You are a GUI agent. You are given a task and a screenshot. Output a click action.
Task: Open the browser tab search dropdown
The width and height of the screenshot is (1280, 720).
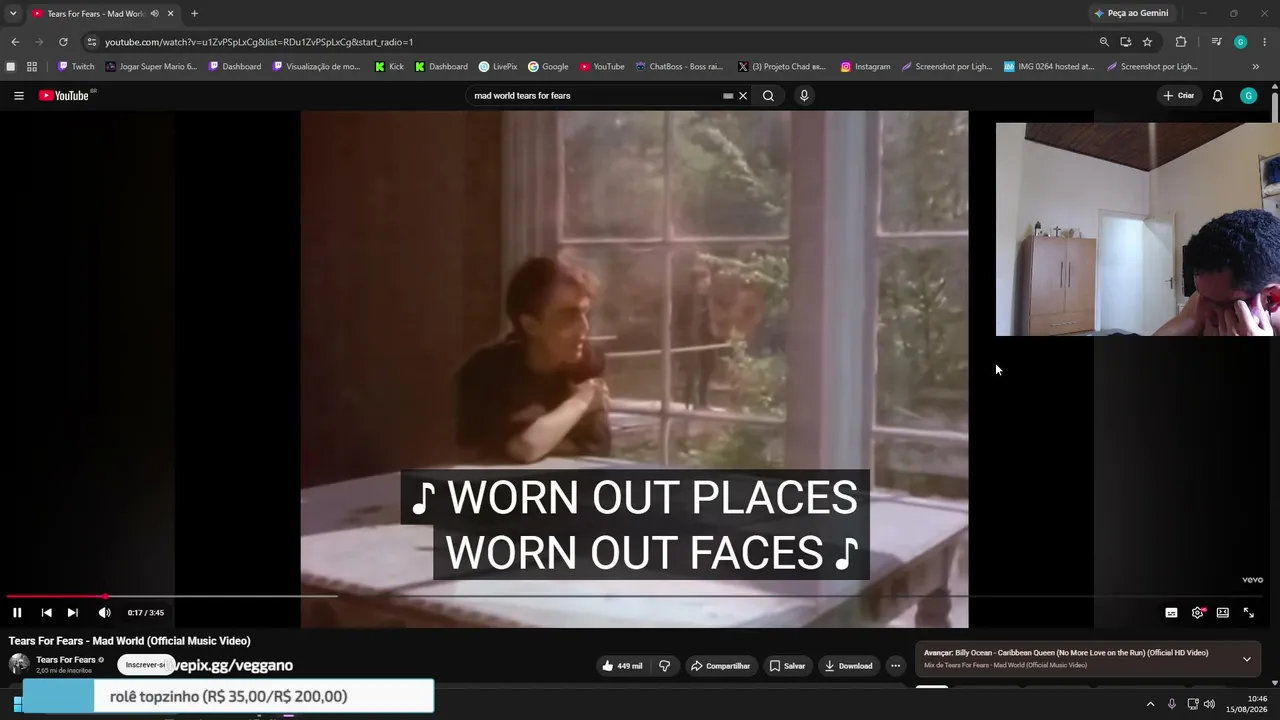[x=13, y=13]
